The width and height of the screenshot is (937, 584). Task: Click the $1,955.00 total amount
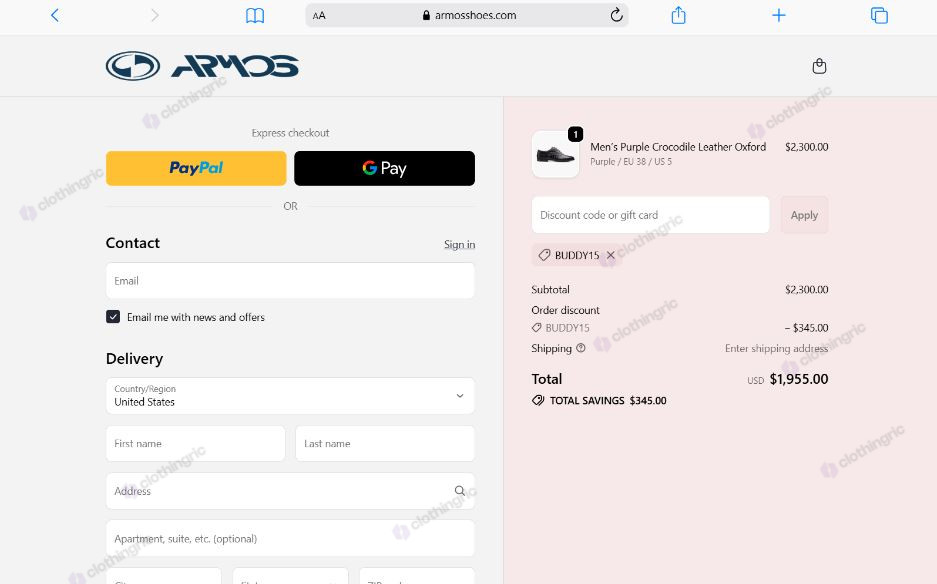tap(799, 379)
